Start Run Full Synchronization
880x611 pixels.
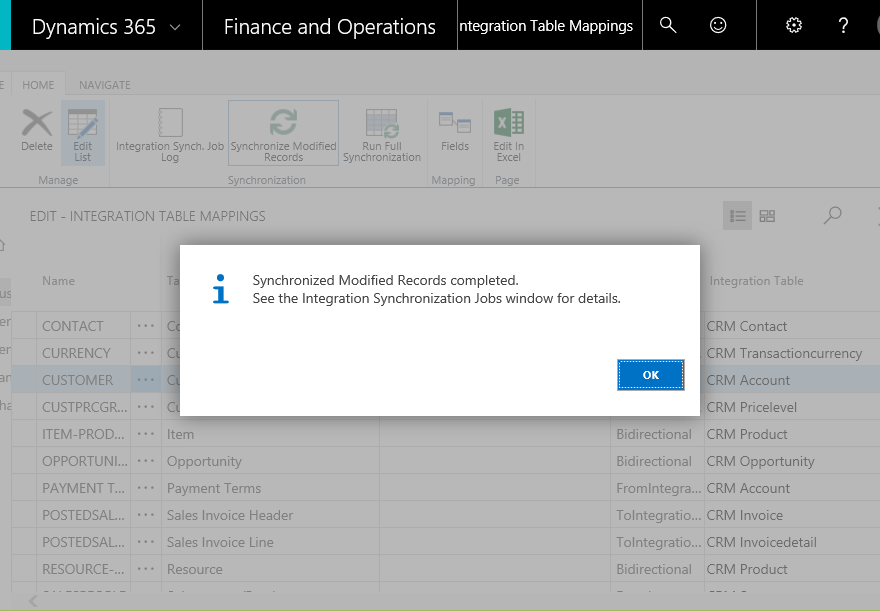point(382,135)
